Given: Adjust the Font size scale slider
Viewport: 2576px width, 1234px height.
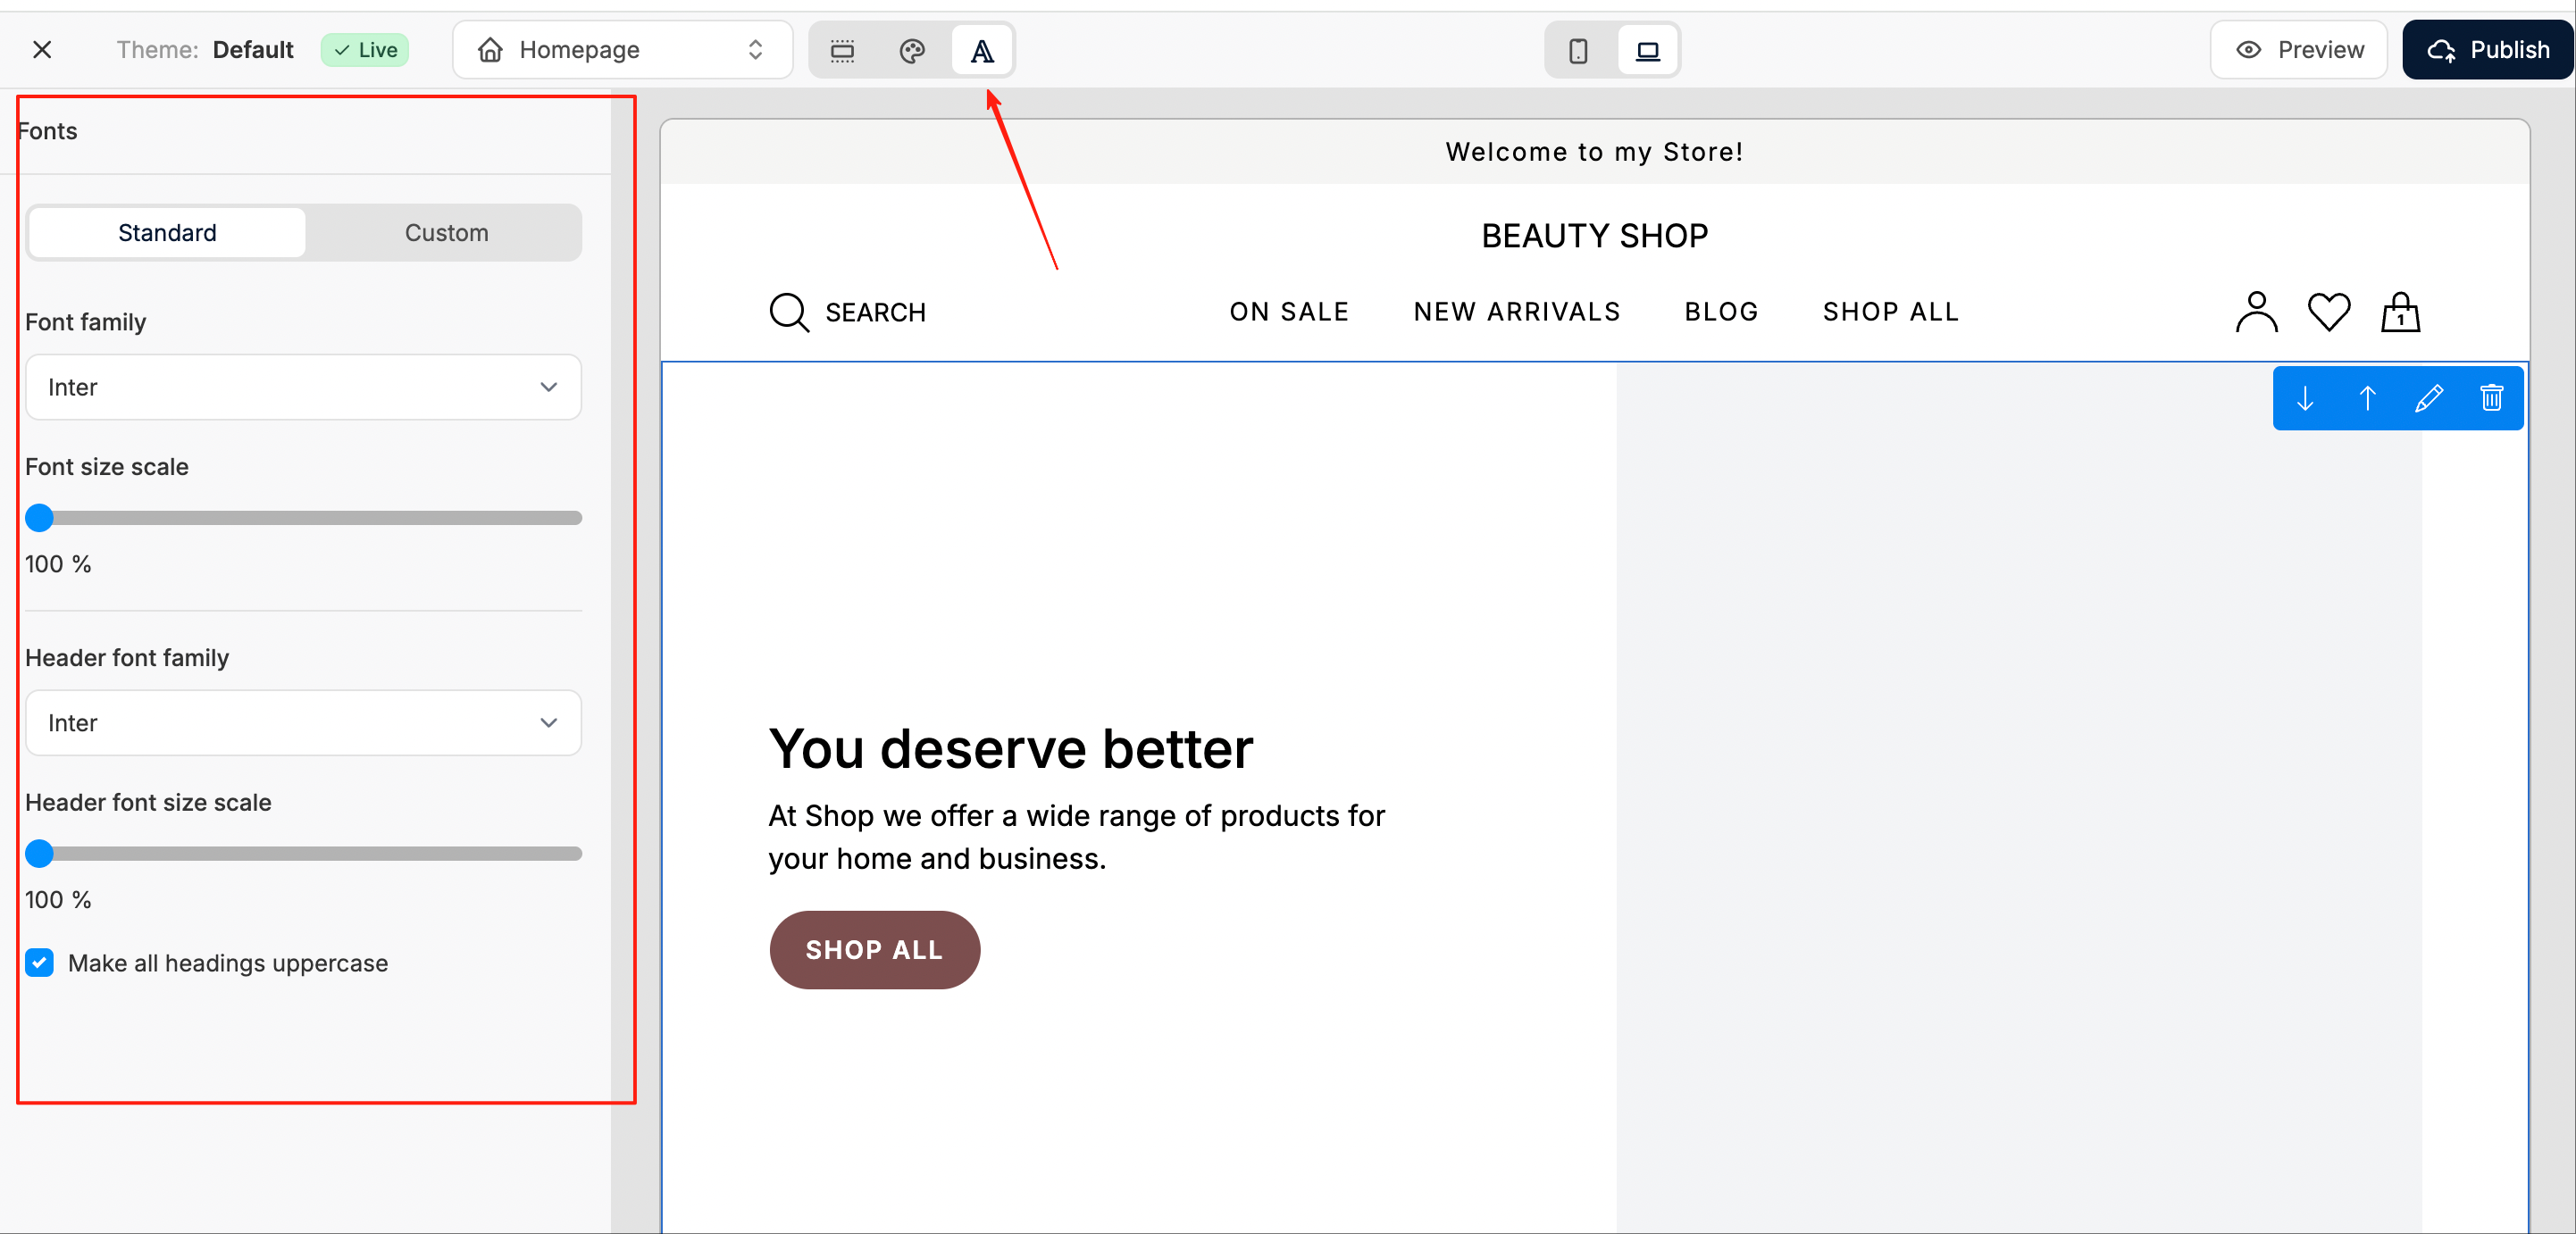Looking at the screenshot, I should (303, 517).
